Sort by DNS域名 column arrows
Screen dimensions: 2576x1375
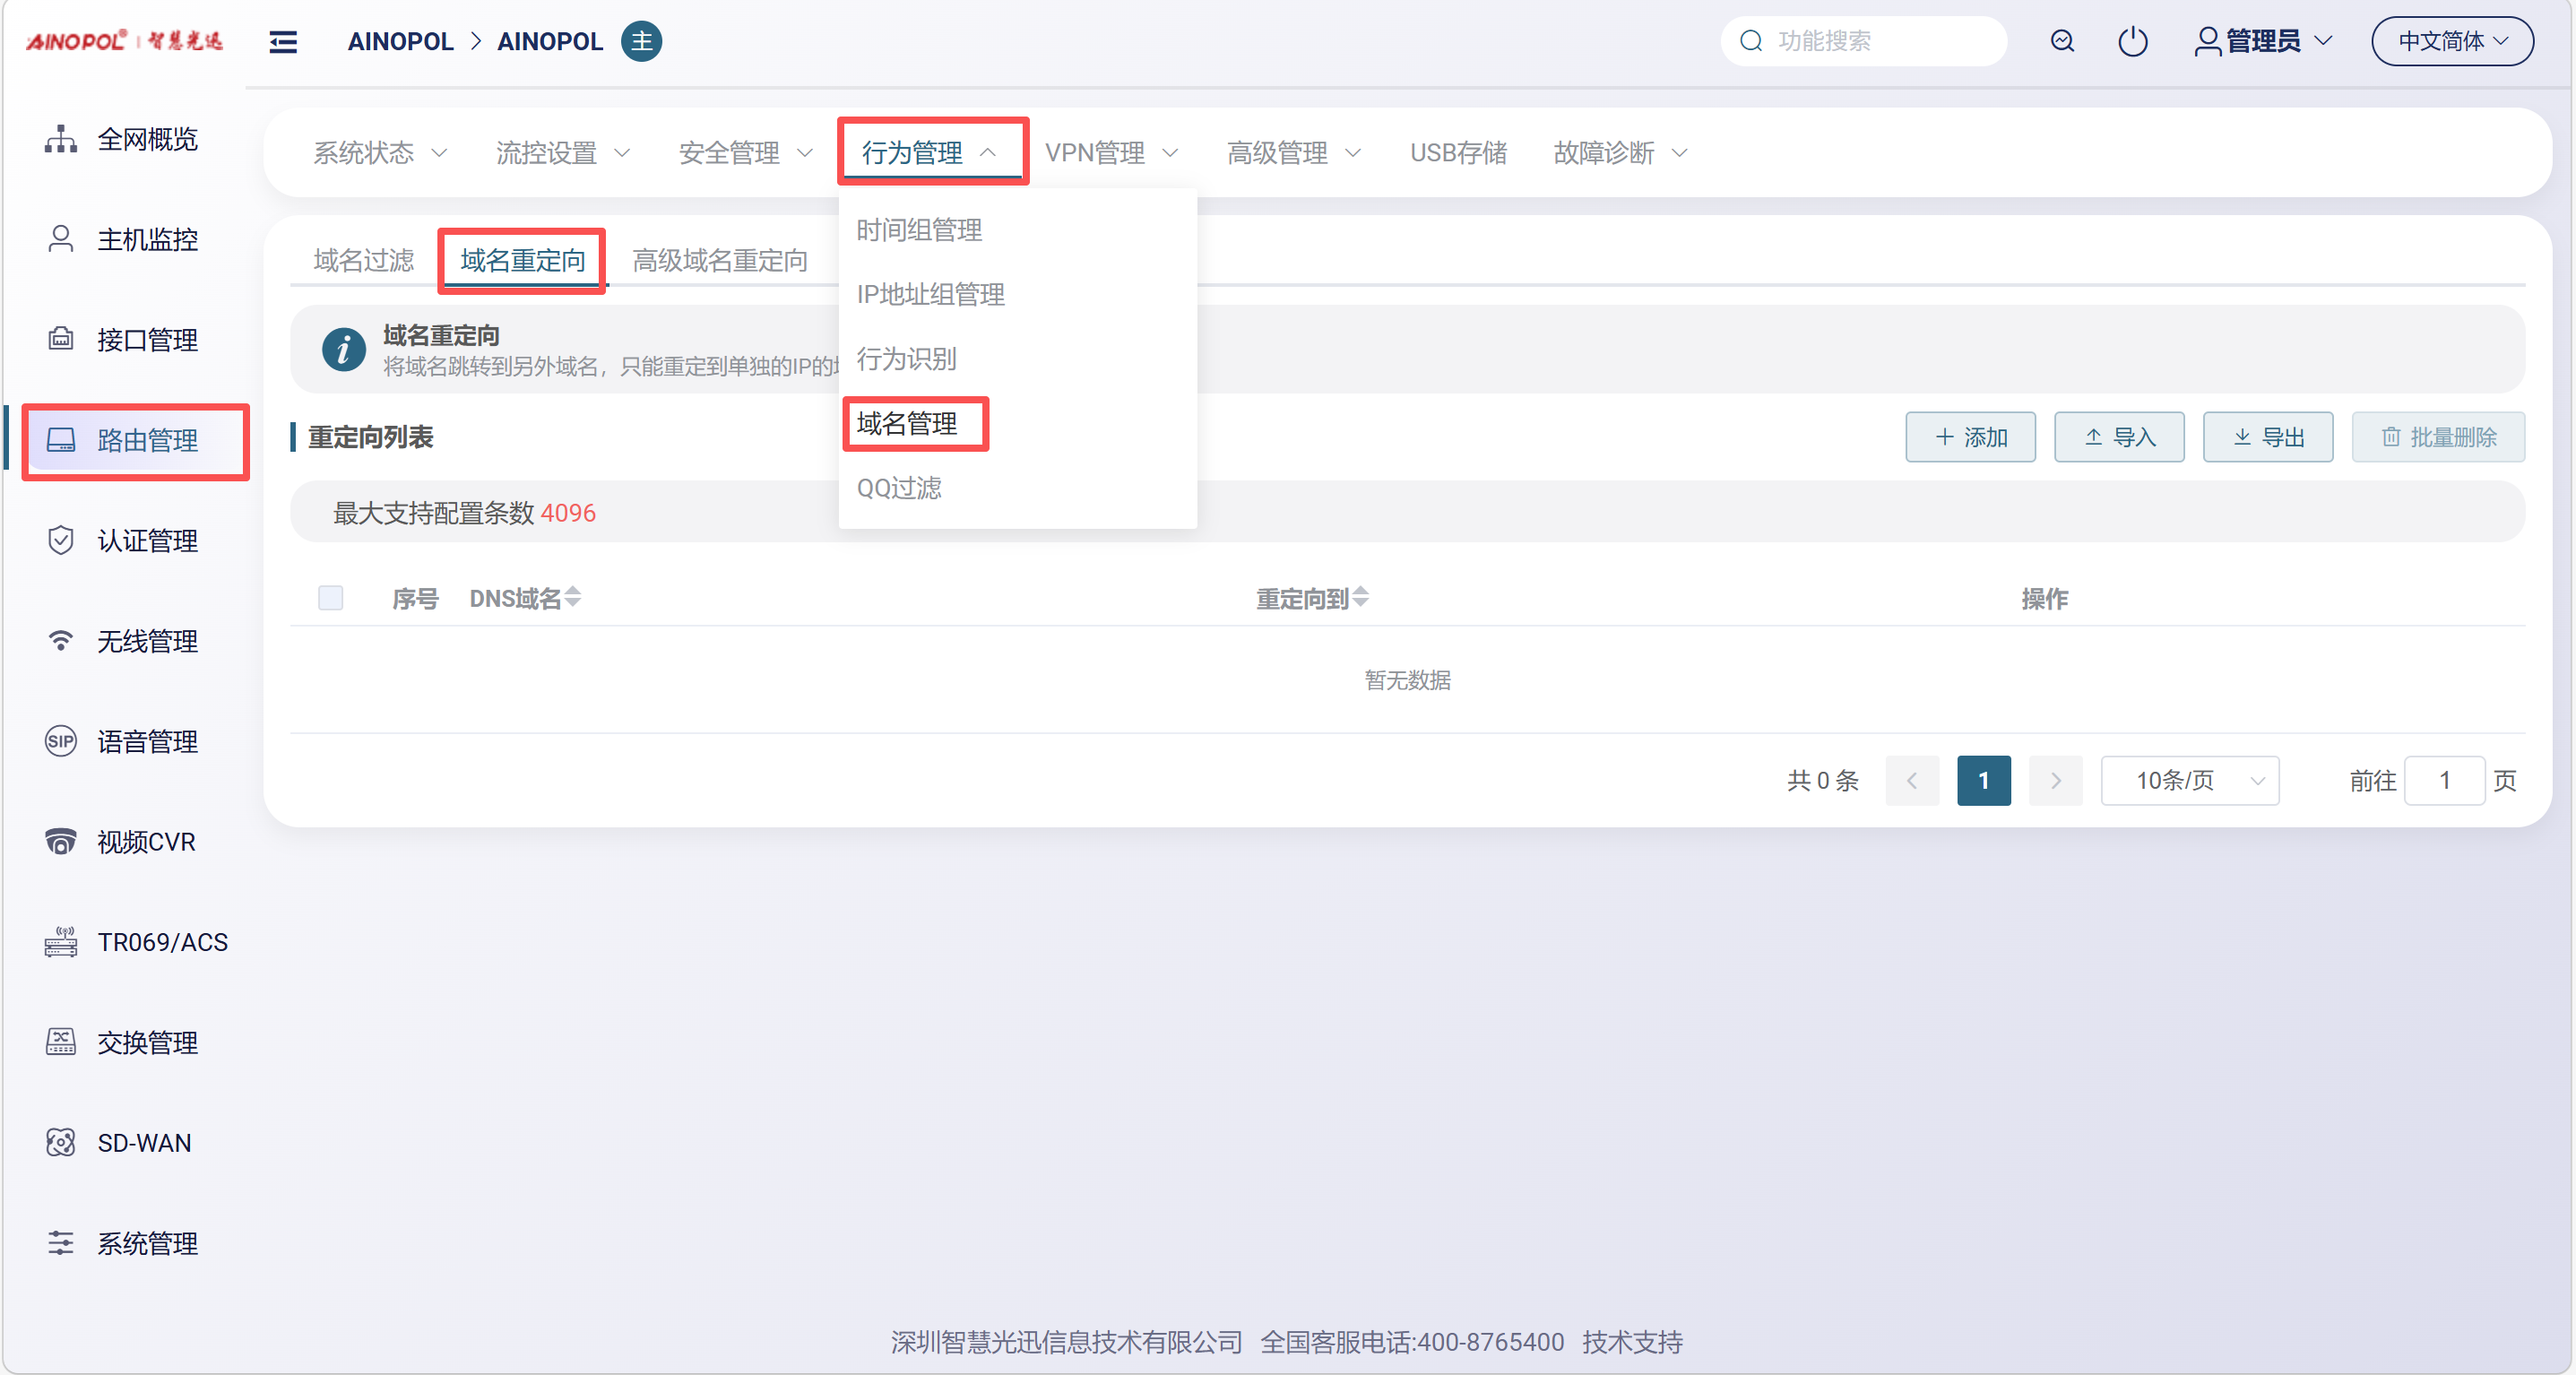tap(573, 598)
